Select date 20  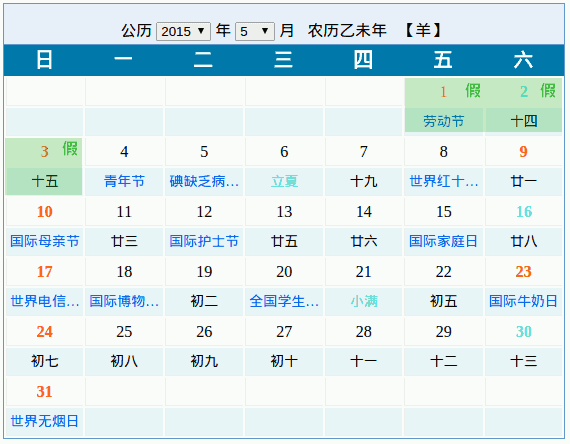[x=284, y=272]
